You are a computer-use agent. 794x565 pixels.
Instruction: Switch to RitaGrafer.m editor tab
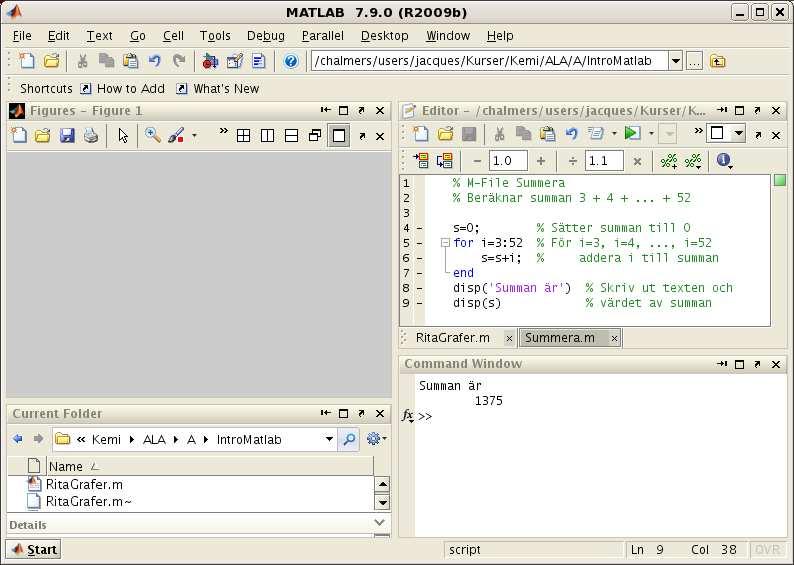(453, 338)
